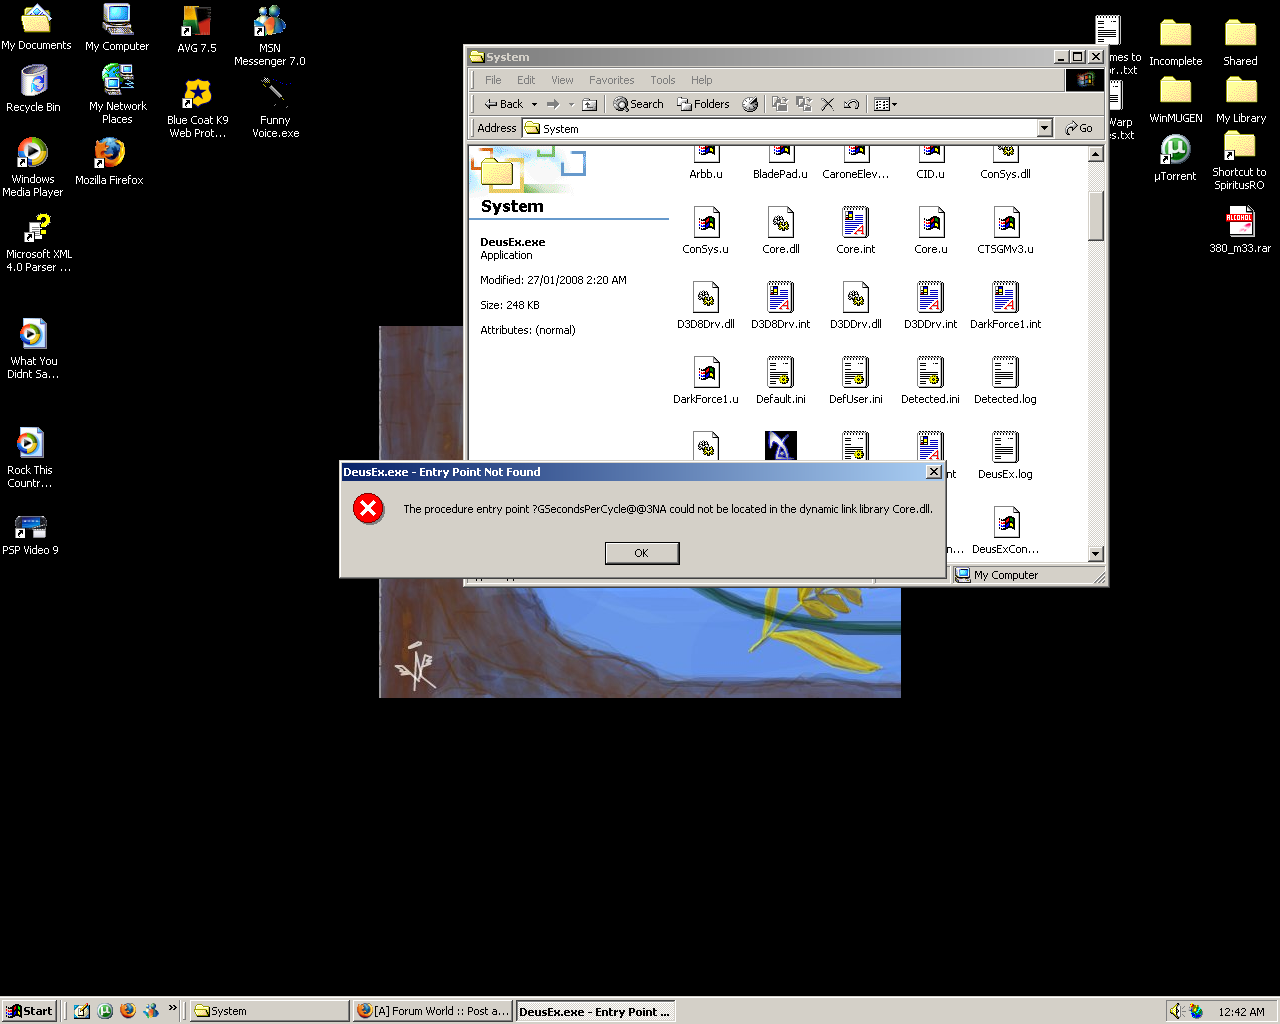Click the Undo toolbar icon
The height and width of the screenshot is (1024, 1280).
[852, 104]
